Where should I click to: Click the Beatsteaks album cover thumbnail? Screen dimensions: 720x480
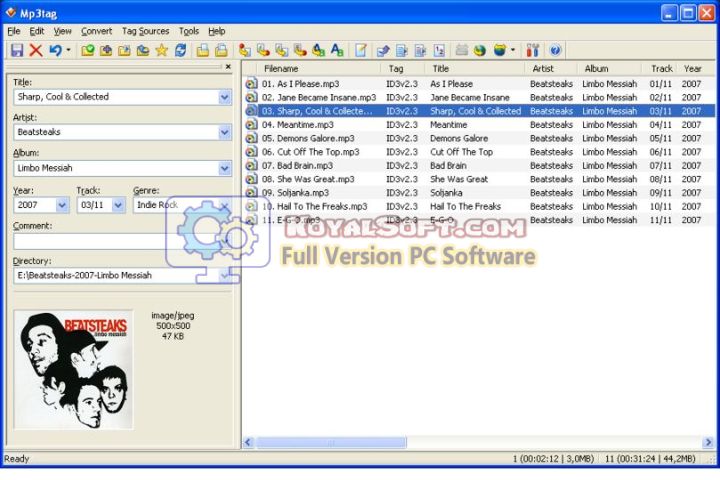pos(73,370)
